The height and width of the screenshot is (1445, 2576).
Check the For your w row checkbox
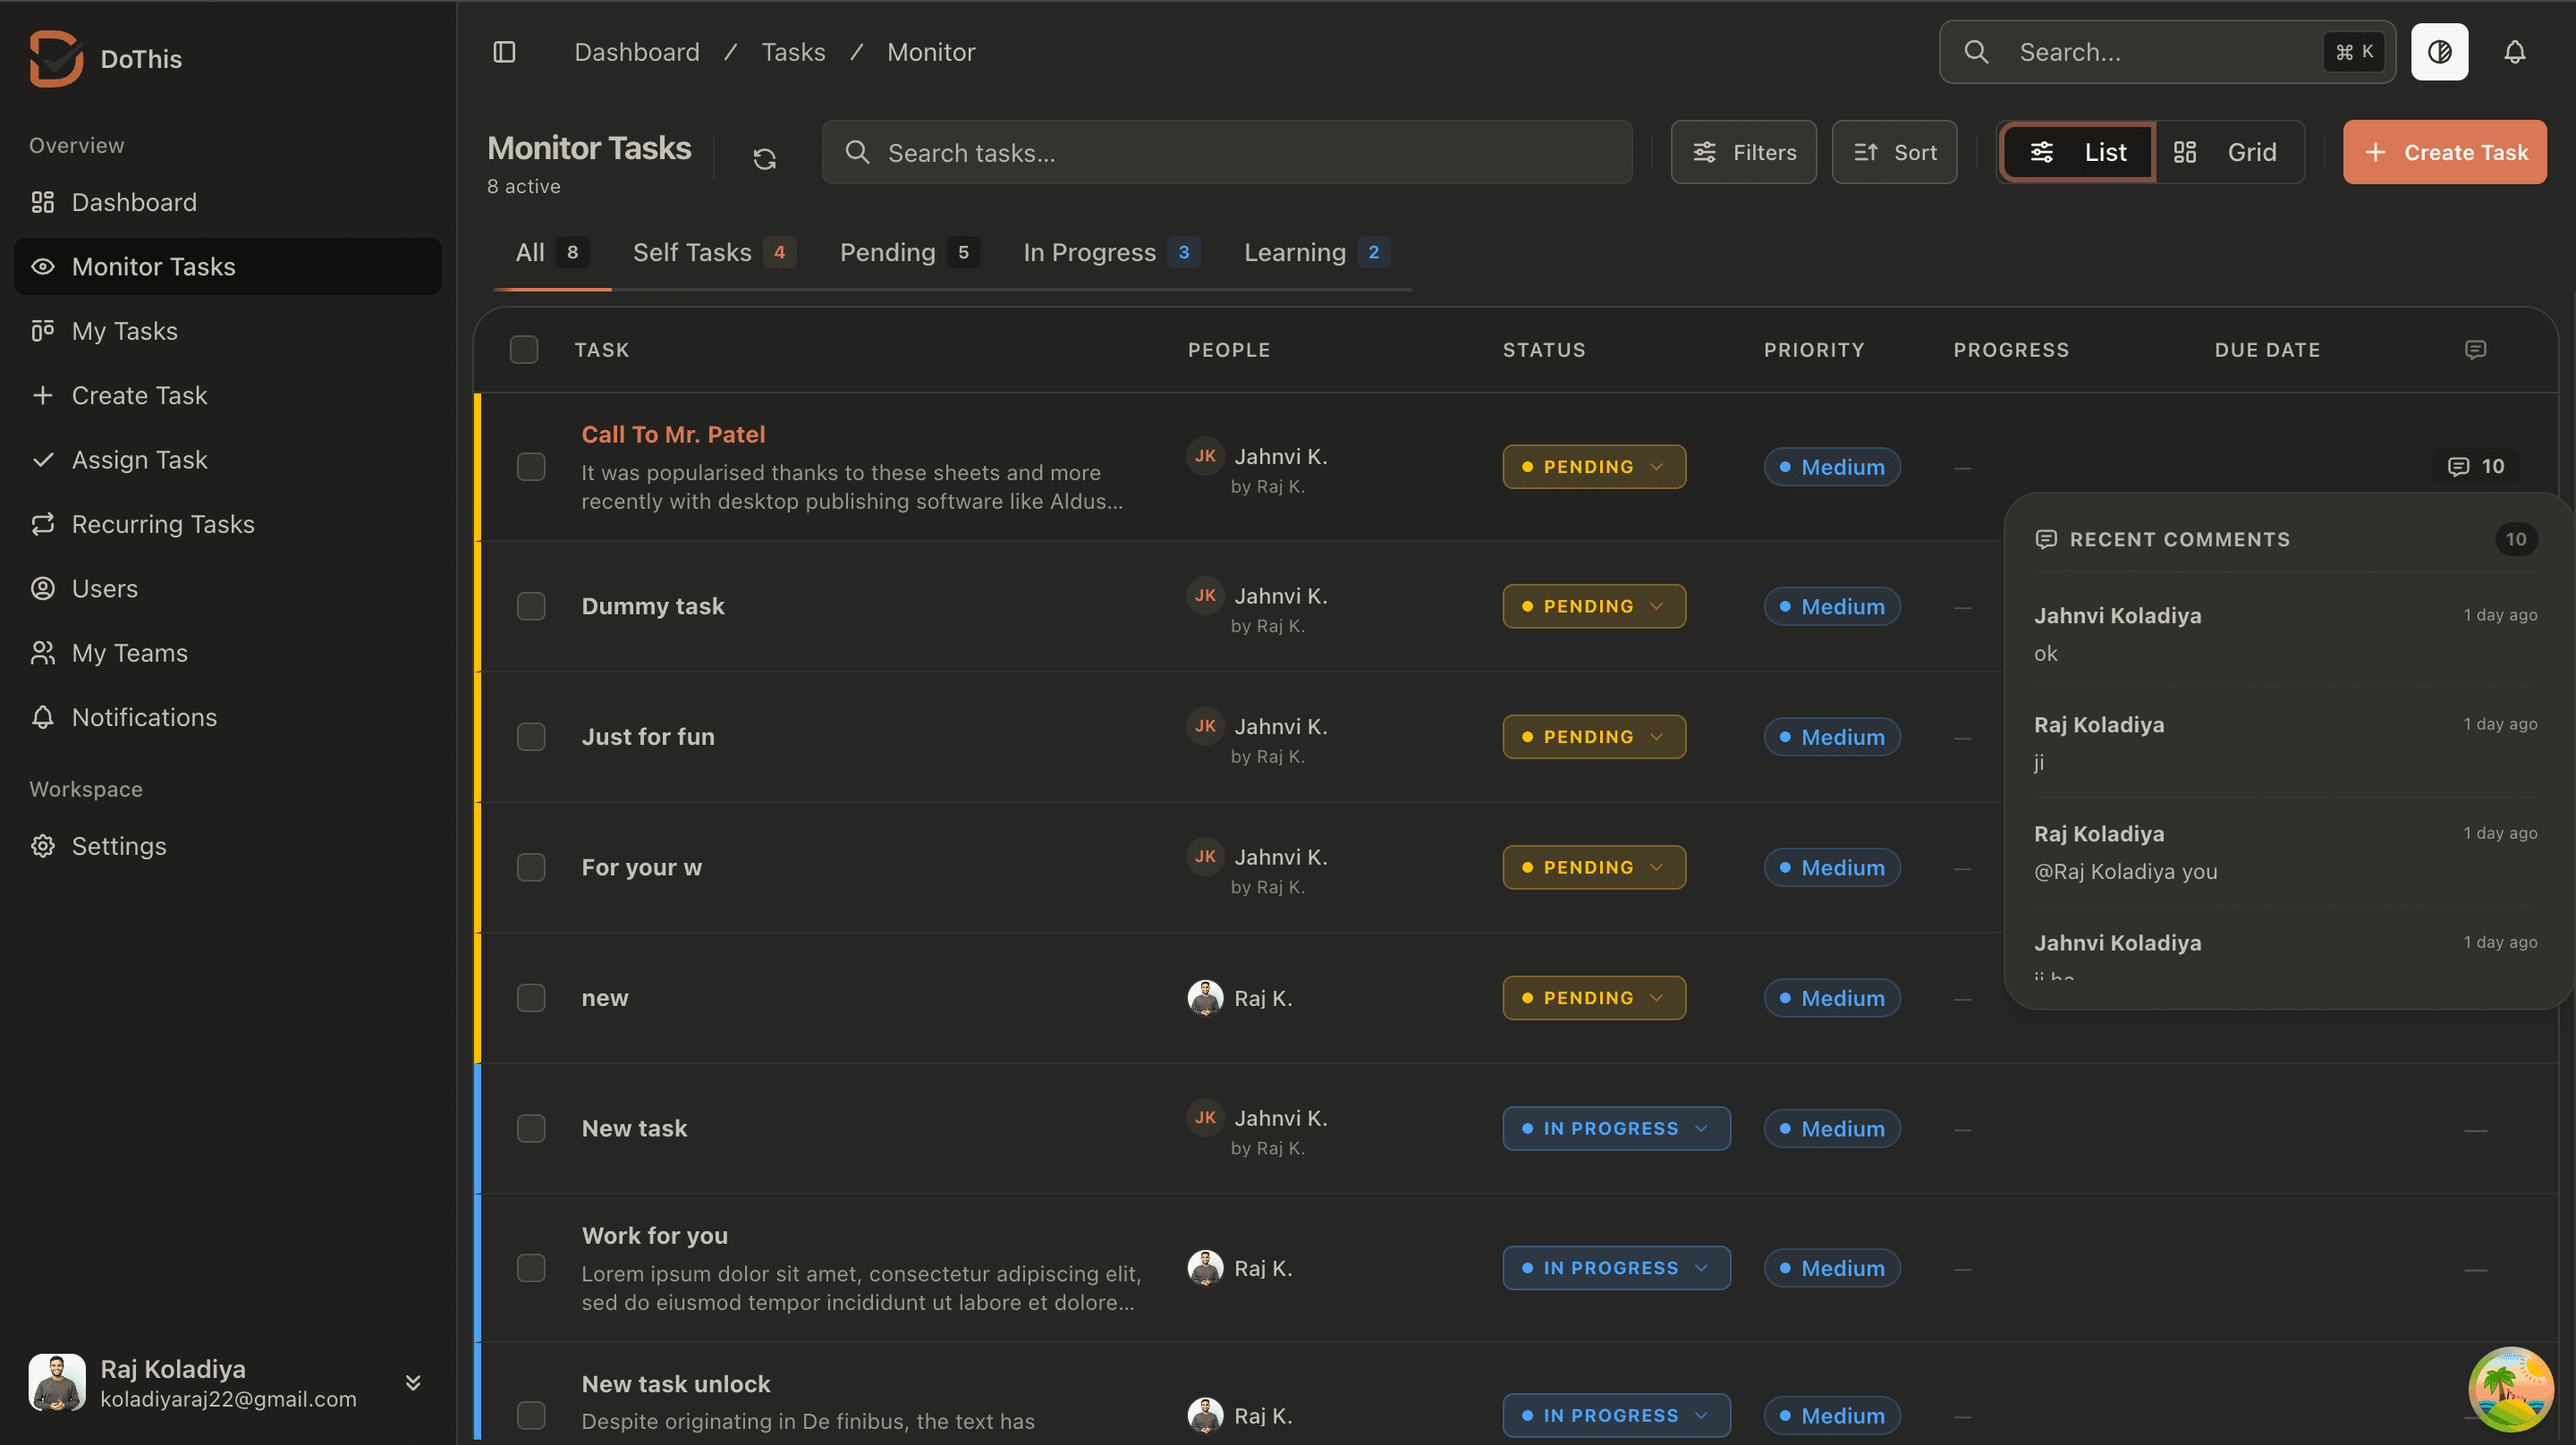(531, 867)
